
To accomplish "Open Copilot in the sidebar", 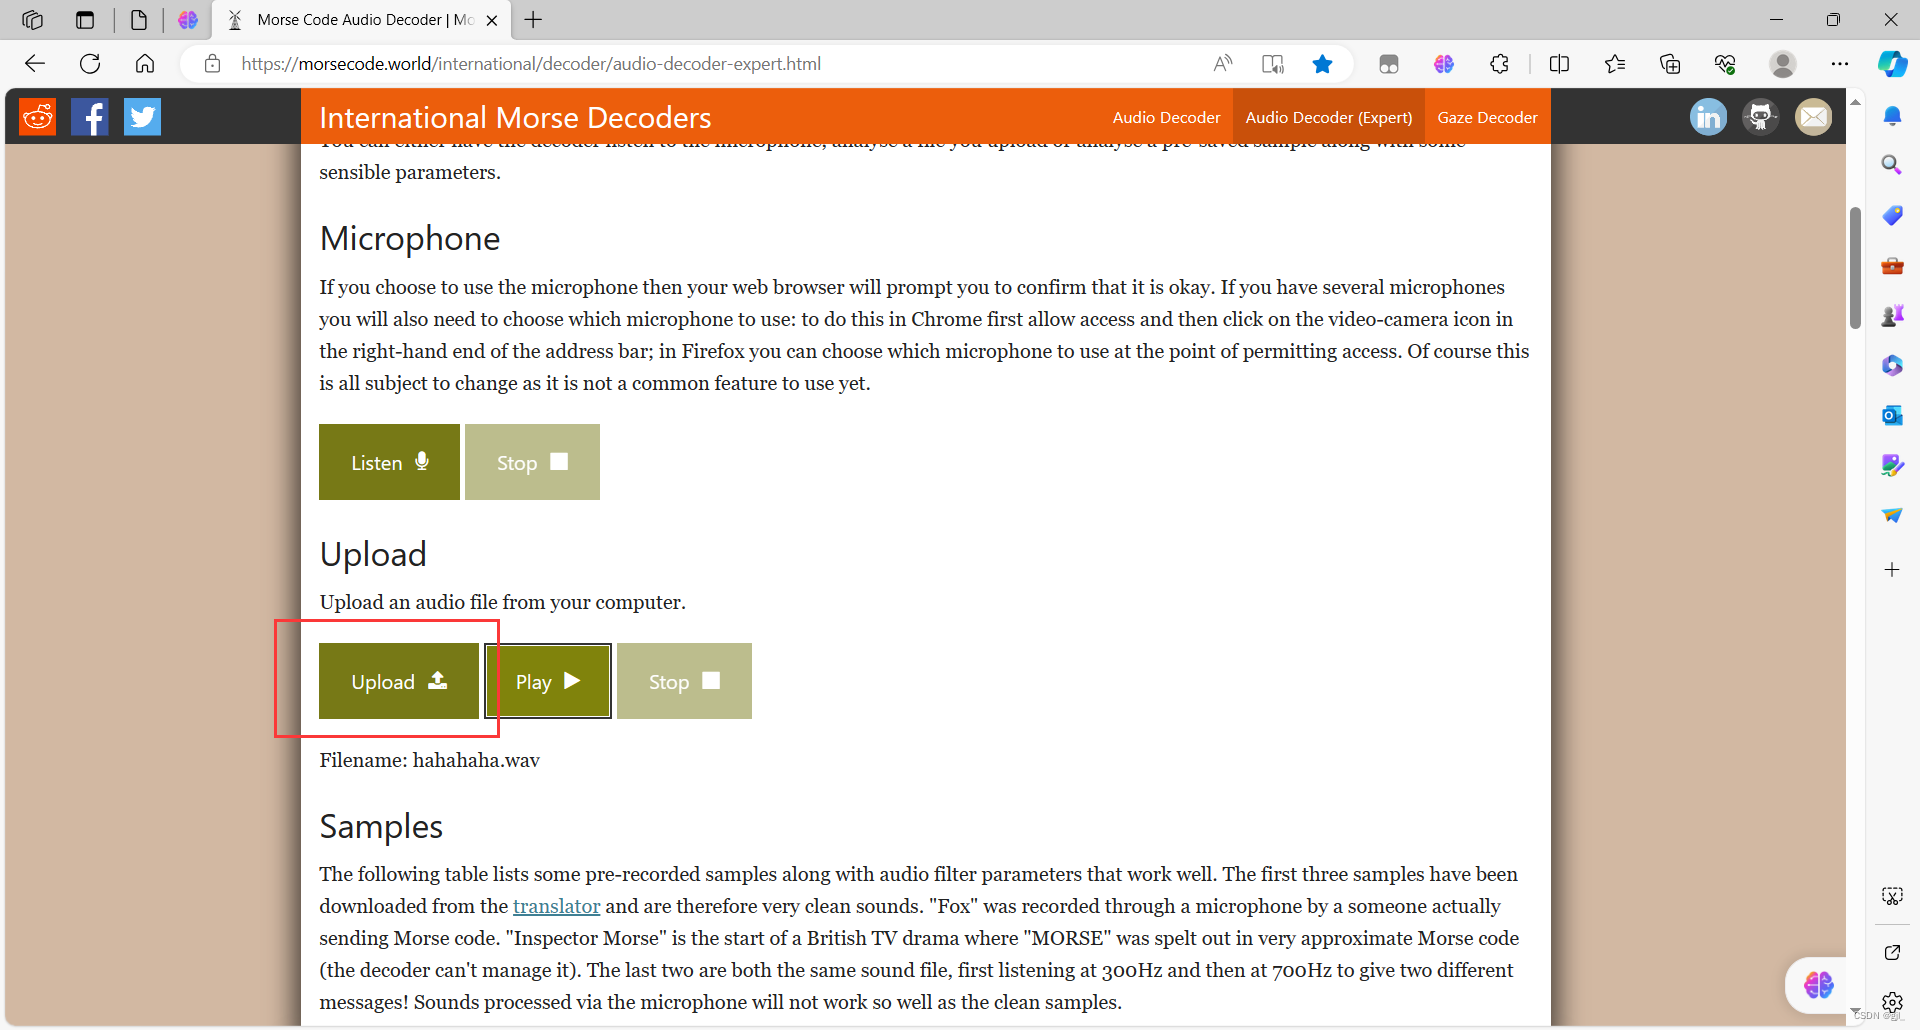I will (1892, 64).
